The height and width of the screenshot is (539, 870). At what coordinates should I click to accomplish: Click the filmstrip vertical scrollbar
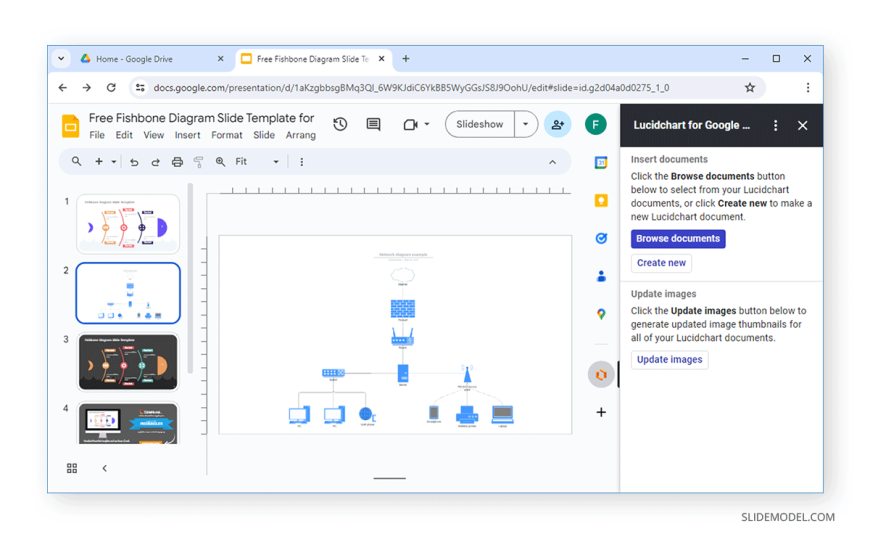190,278
